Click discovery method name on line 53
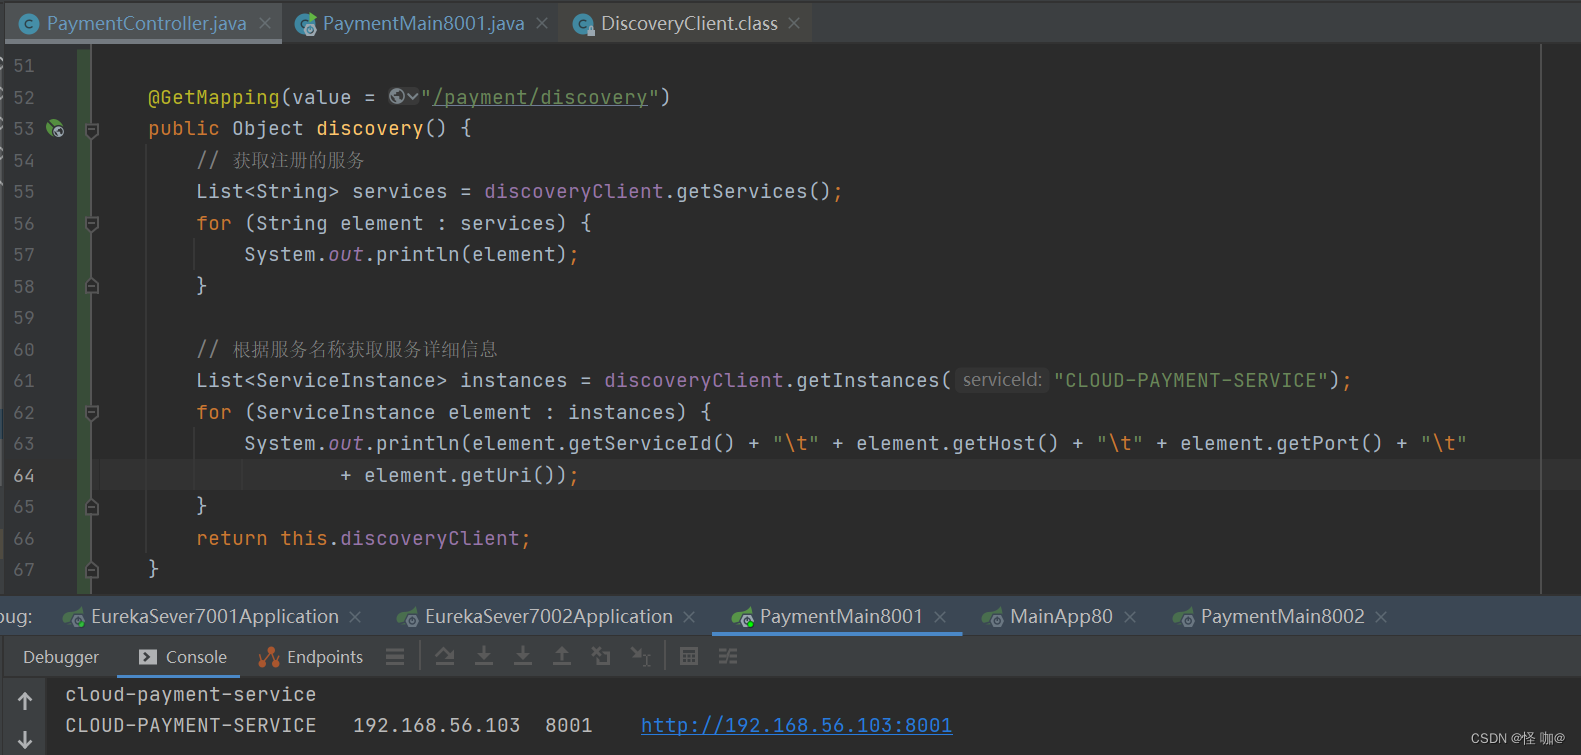 (370, 128)
